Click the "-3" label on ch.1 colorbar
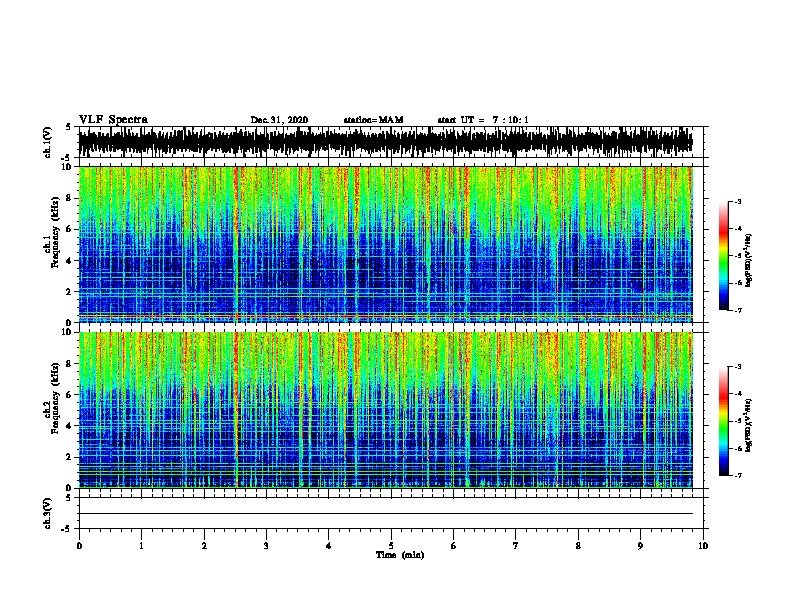Screen dimensions: 792x612 tap(738, 201)
